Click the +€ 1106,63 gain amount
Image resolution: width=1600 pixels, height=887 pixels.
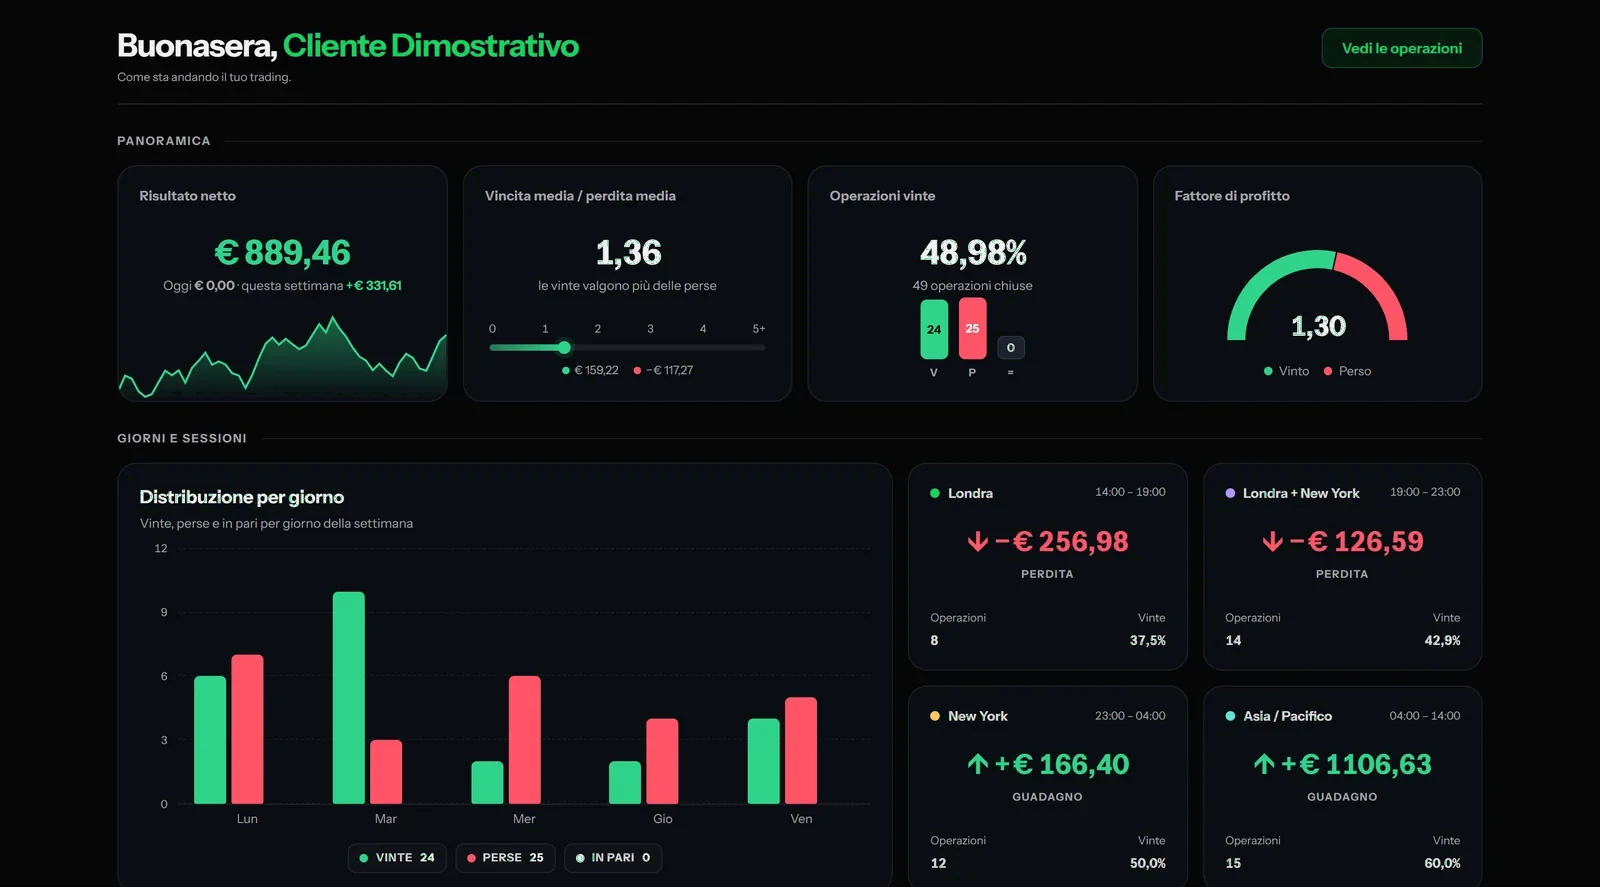tap(1356, 765)
